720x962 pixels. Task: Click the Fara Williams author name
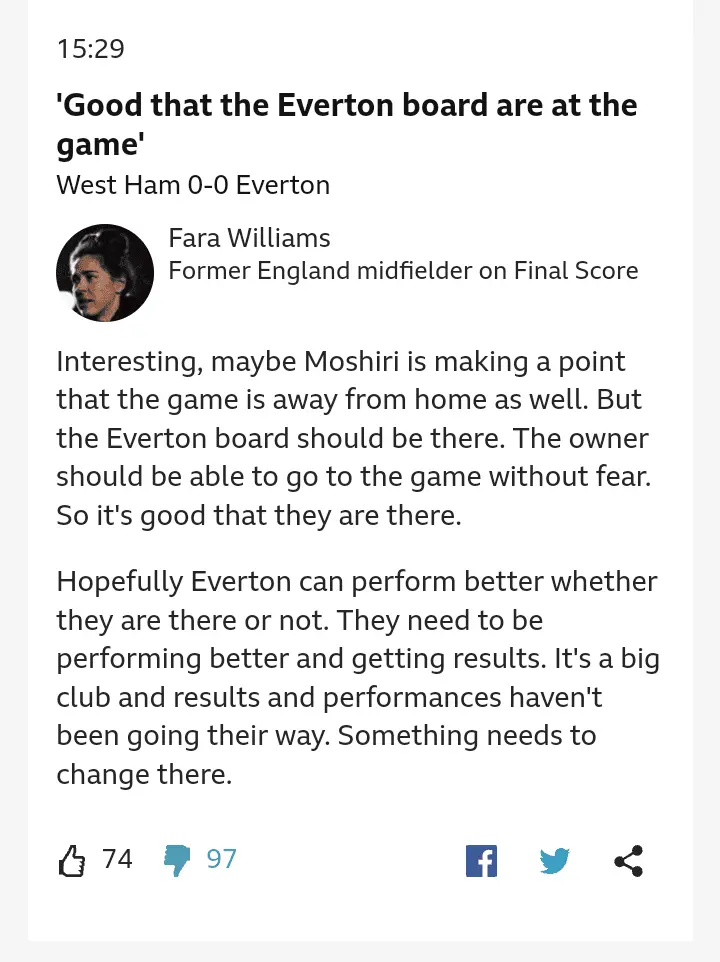click(249, 238)
